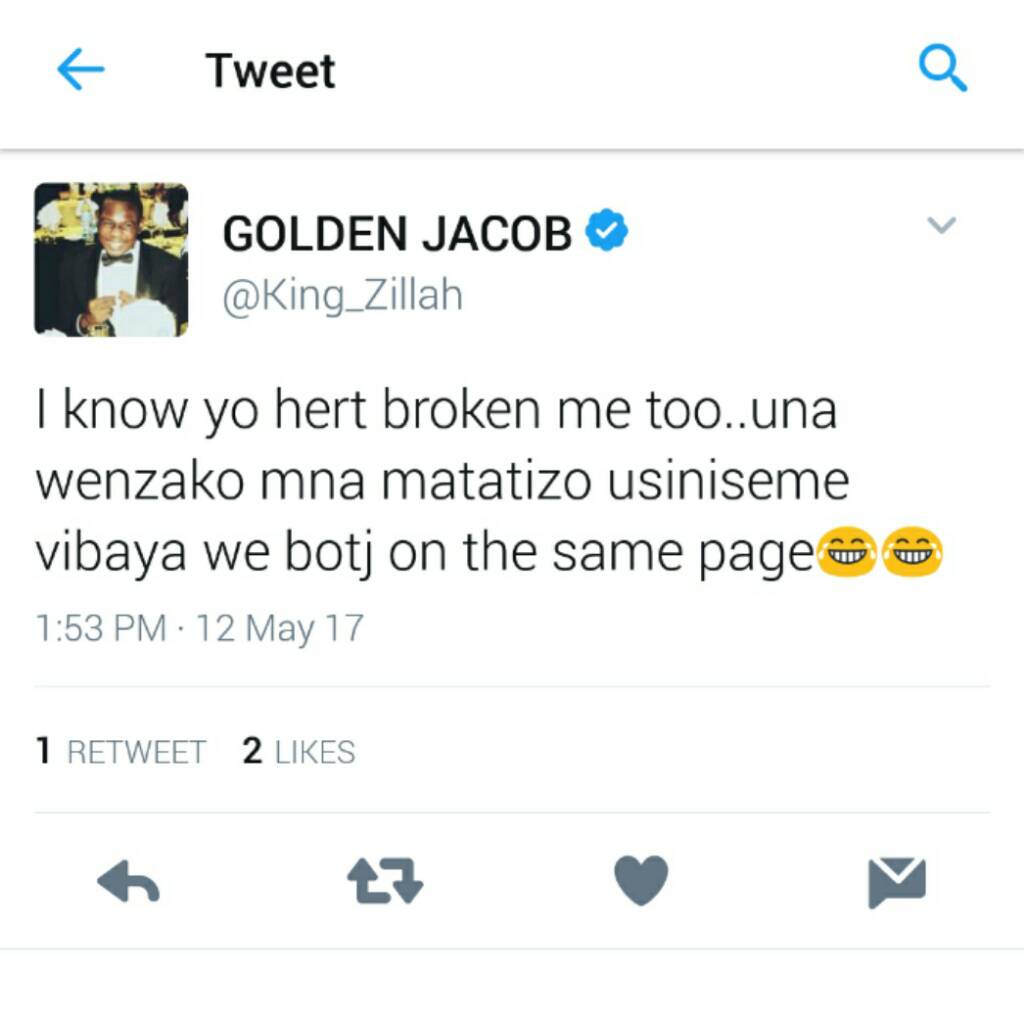The image size is (1024, 1017).
Task: Go back using the left arrow
Action: tap(81, 69)
